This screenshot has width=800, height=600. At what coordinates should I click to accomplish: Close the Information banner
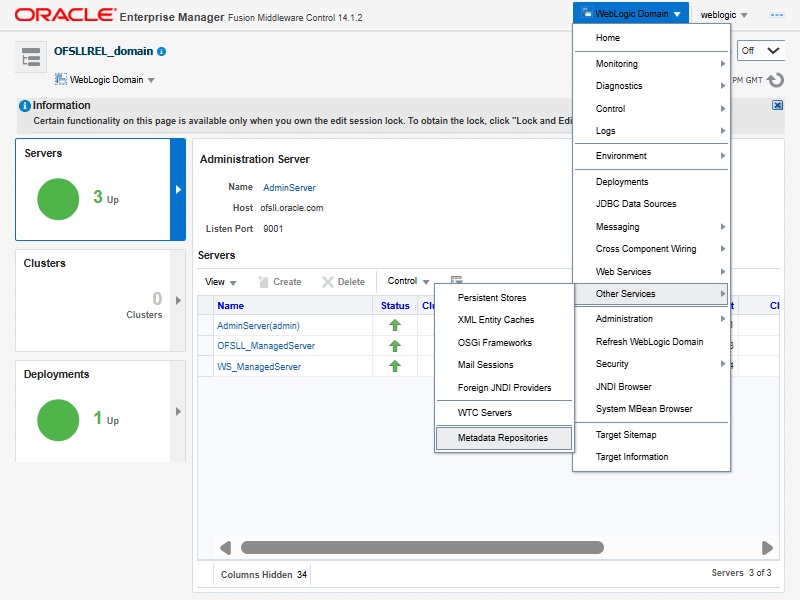pyautogui.click(x=777, y=105)
